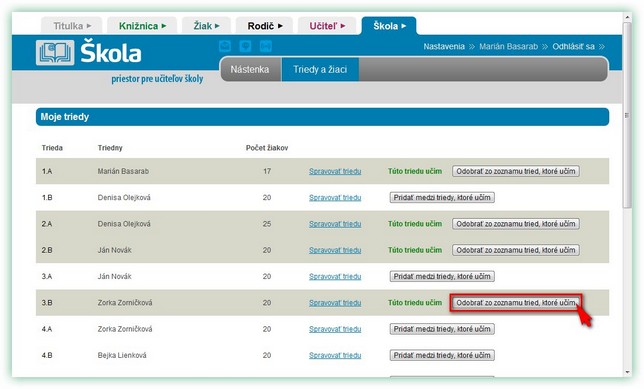
Task: Click Zorka Zorničková in row 4.A
Action: click(125, 329)
